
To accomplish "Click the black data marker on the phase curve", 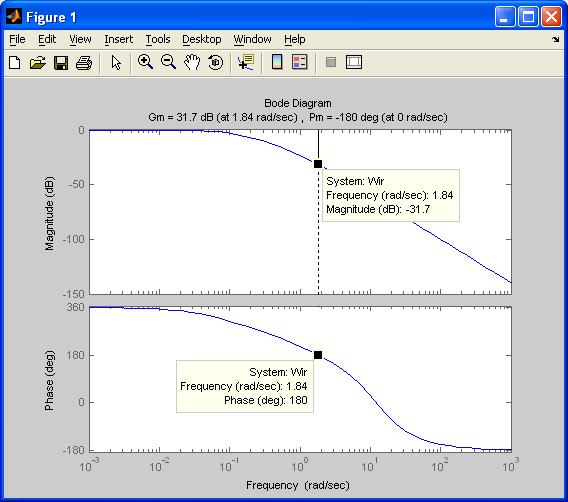I will [x=318, y=355].
